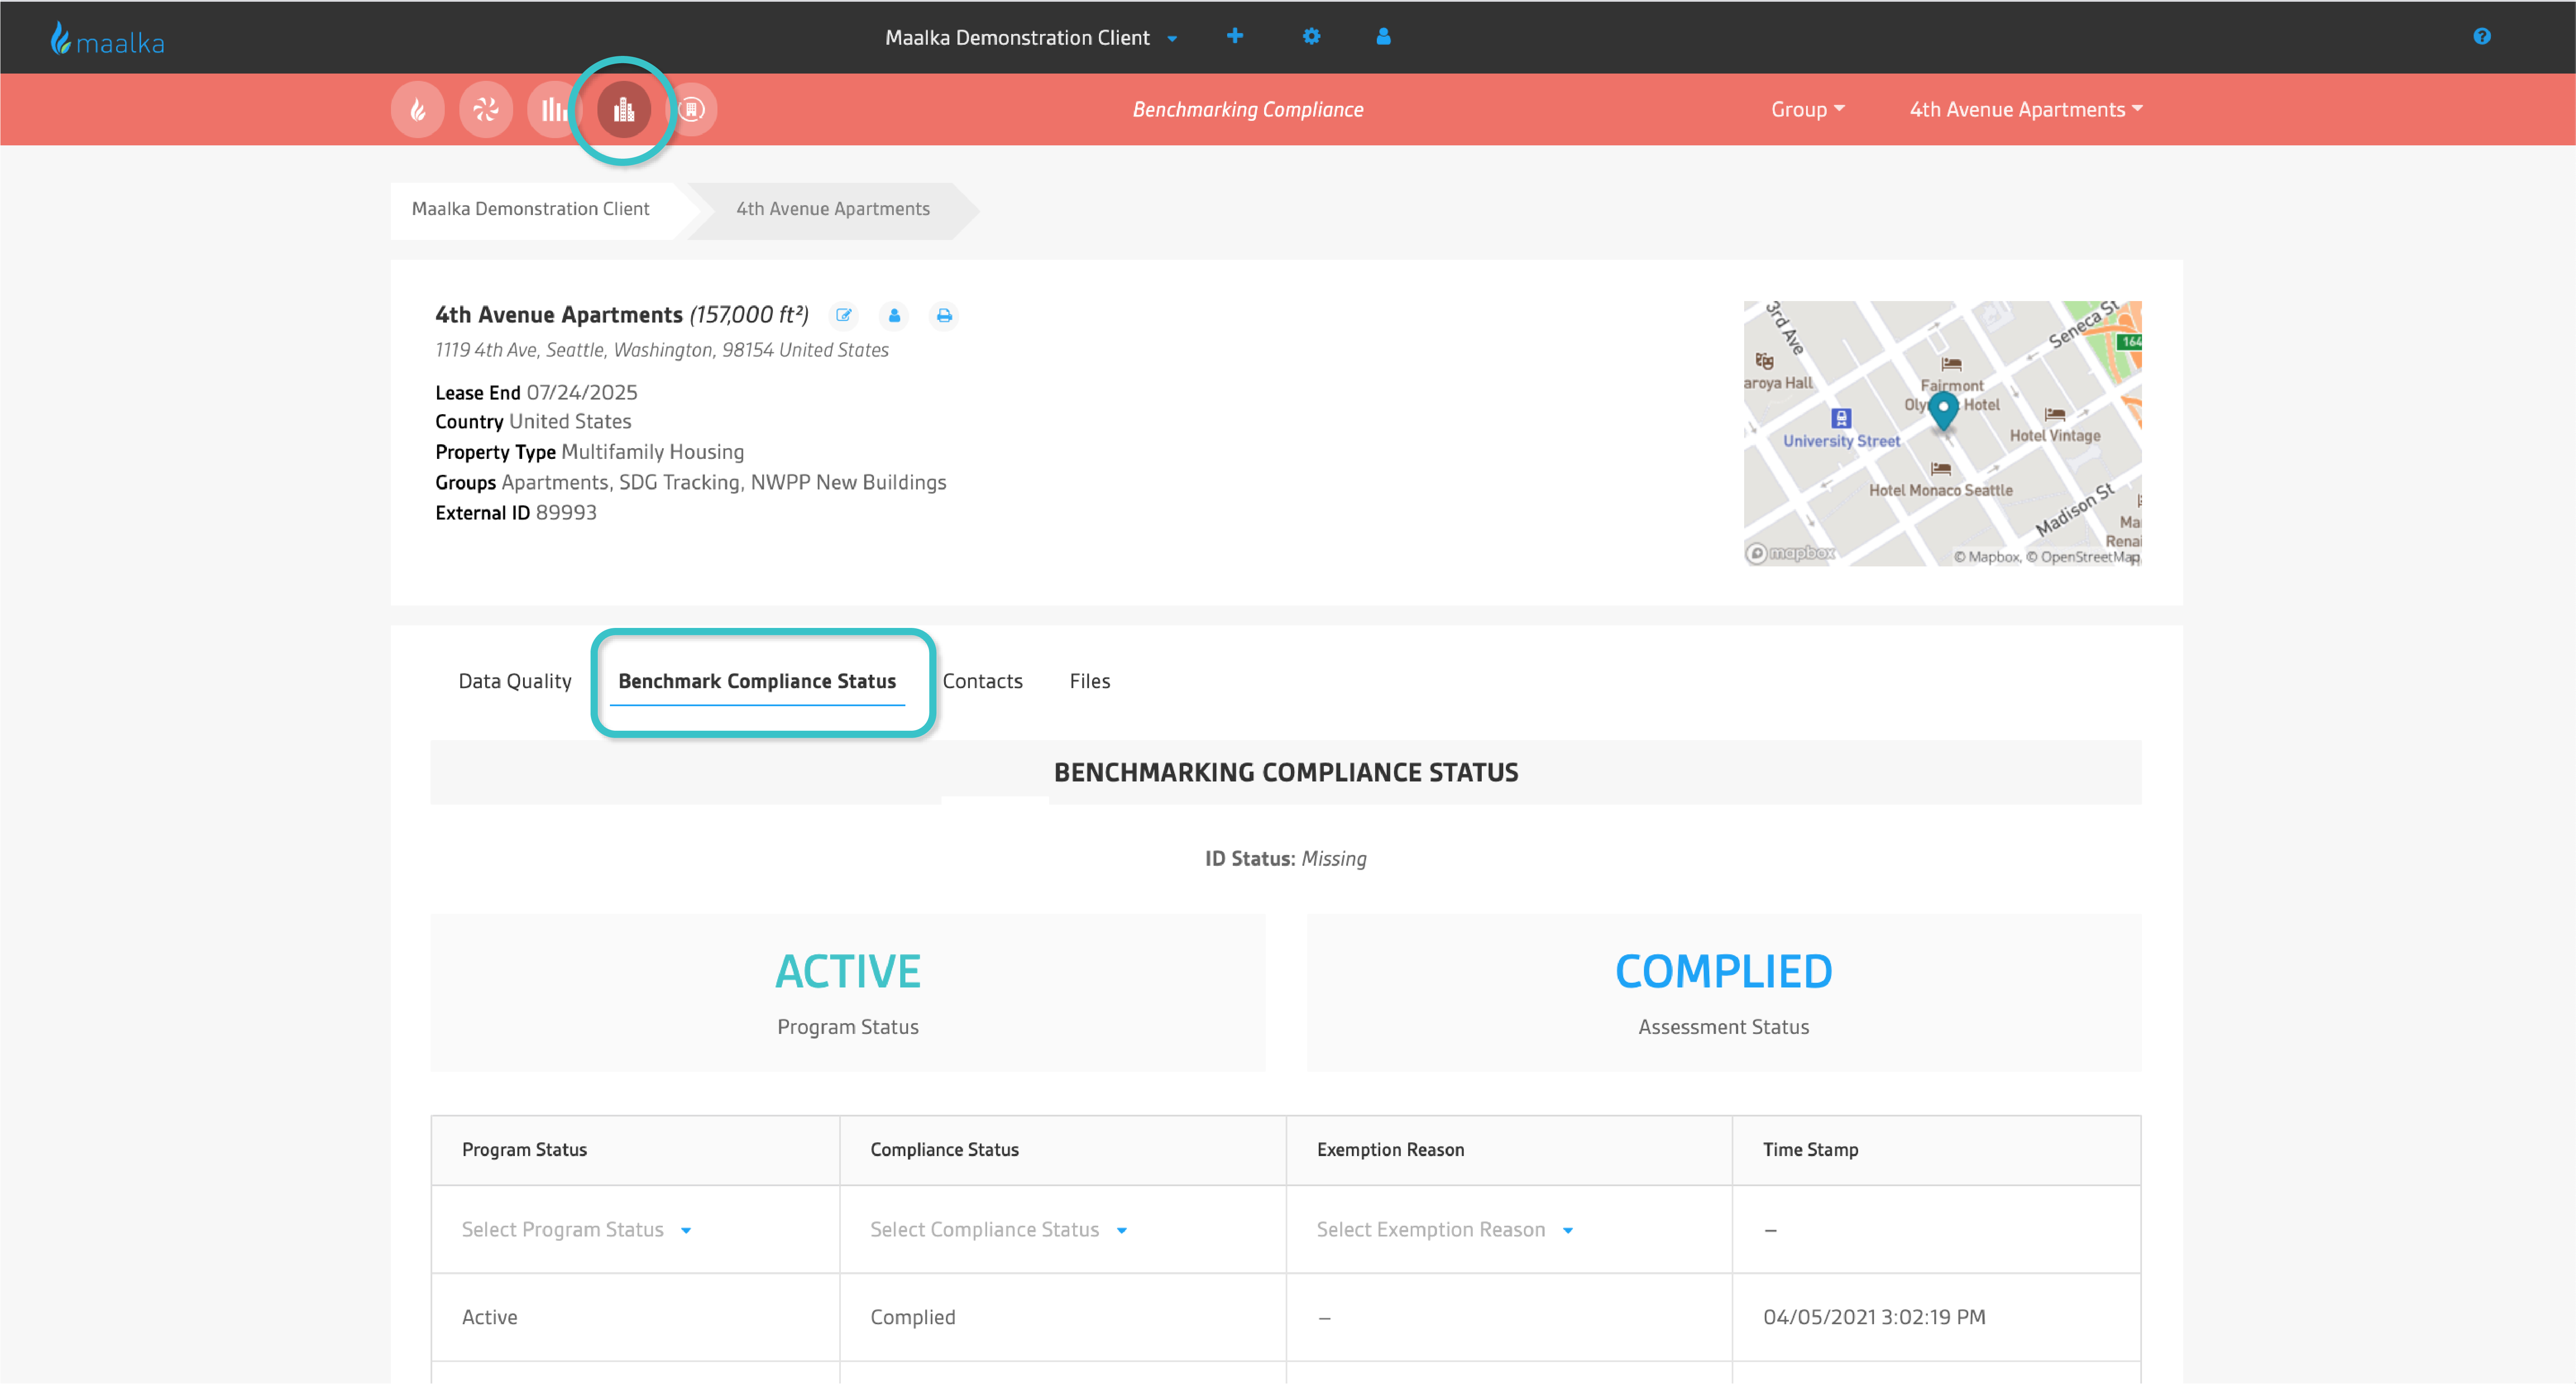Click the map thumbnail
The width and height of the screenshot is (2576, 1384).
pos(1942,433)
